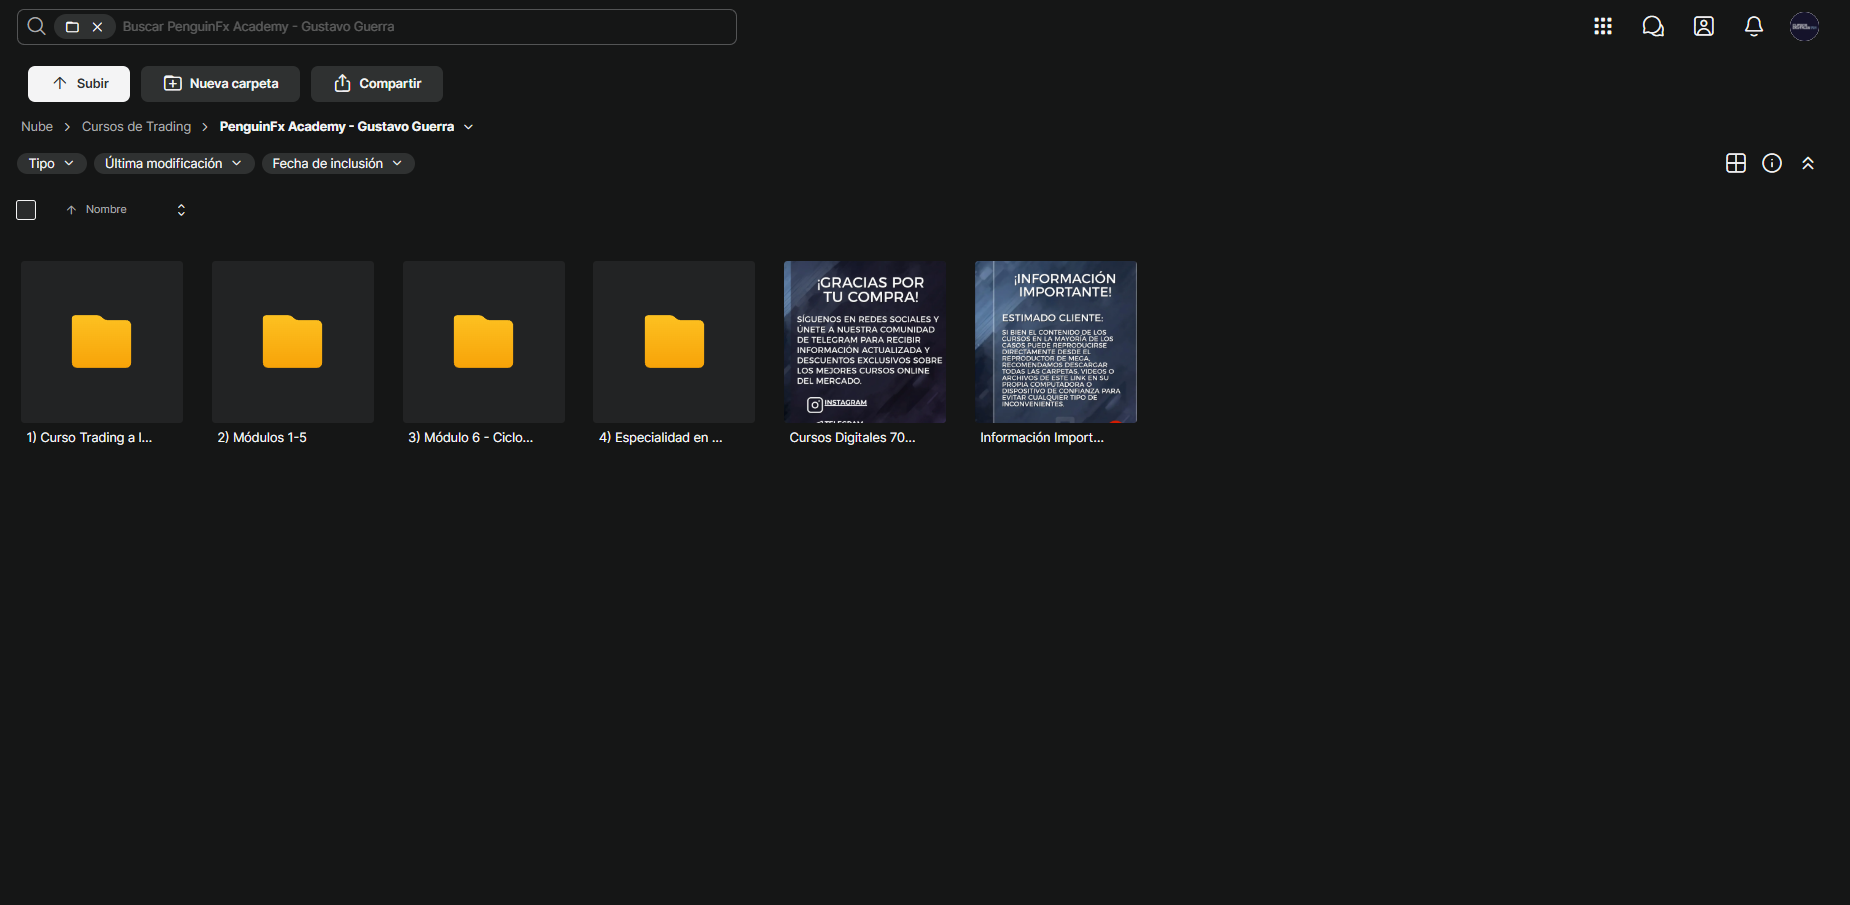Image resolution: width=1850 pixels, height=905 pixels.
Task: Tick the select-all checkbox
Action: [x=26, y=210]
